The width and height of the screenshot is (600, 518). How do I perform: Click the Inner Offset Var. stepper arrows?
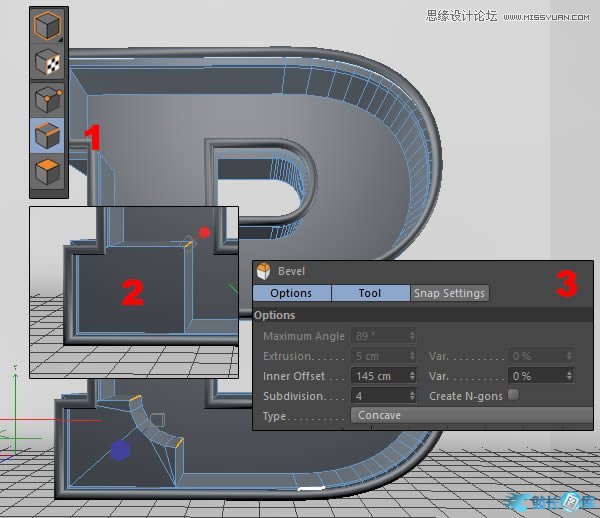(569, 376)
